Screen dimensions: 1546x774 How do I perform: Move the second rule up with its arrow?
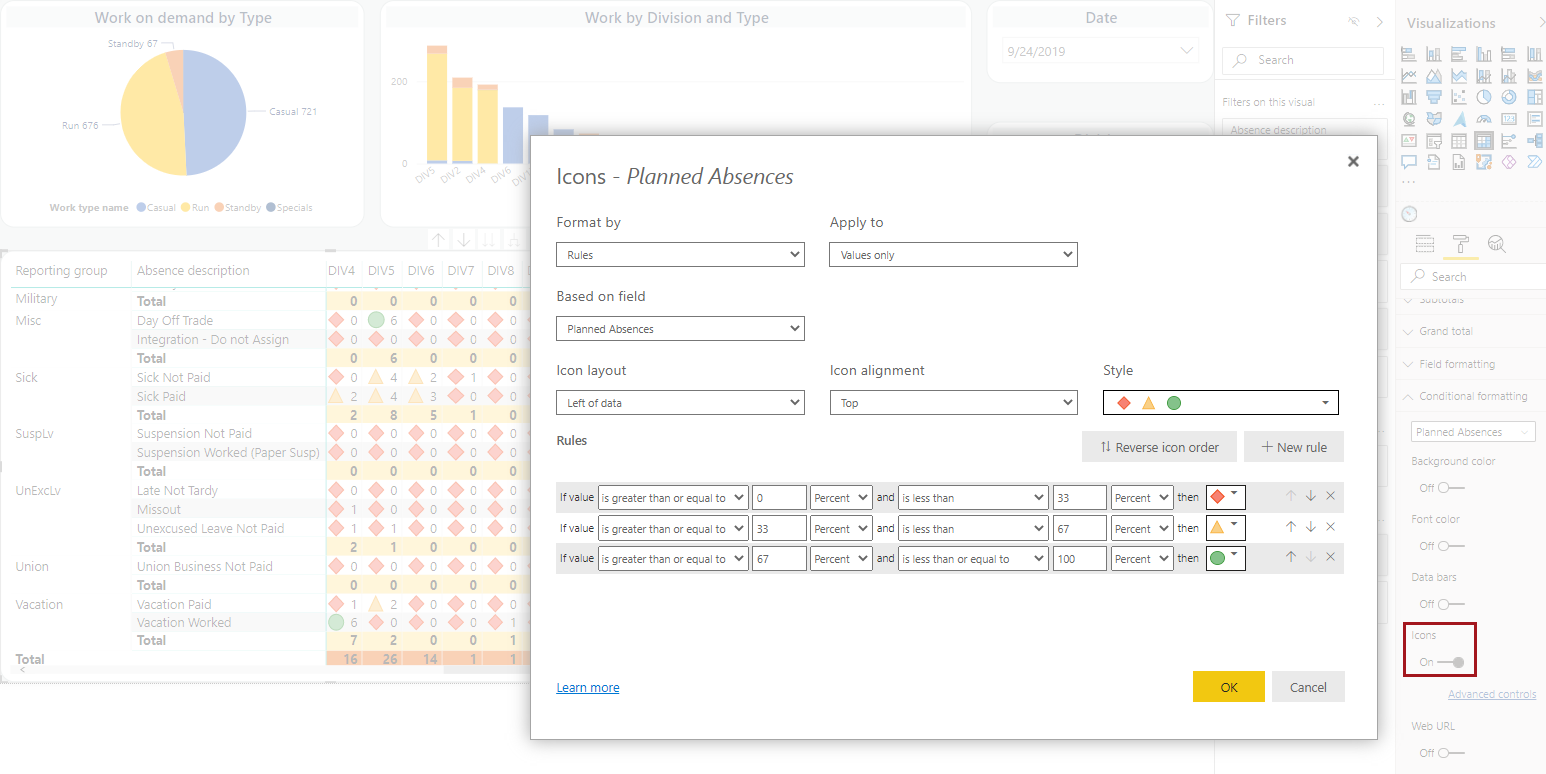pos(1291,527)
